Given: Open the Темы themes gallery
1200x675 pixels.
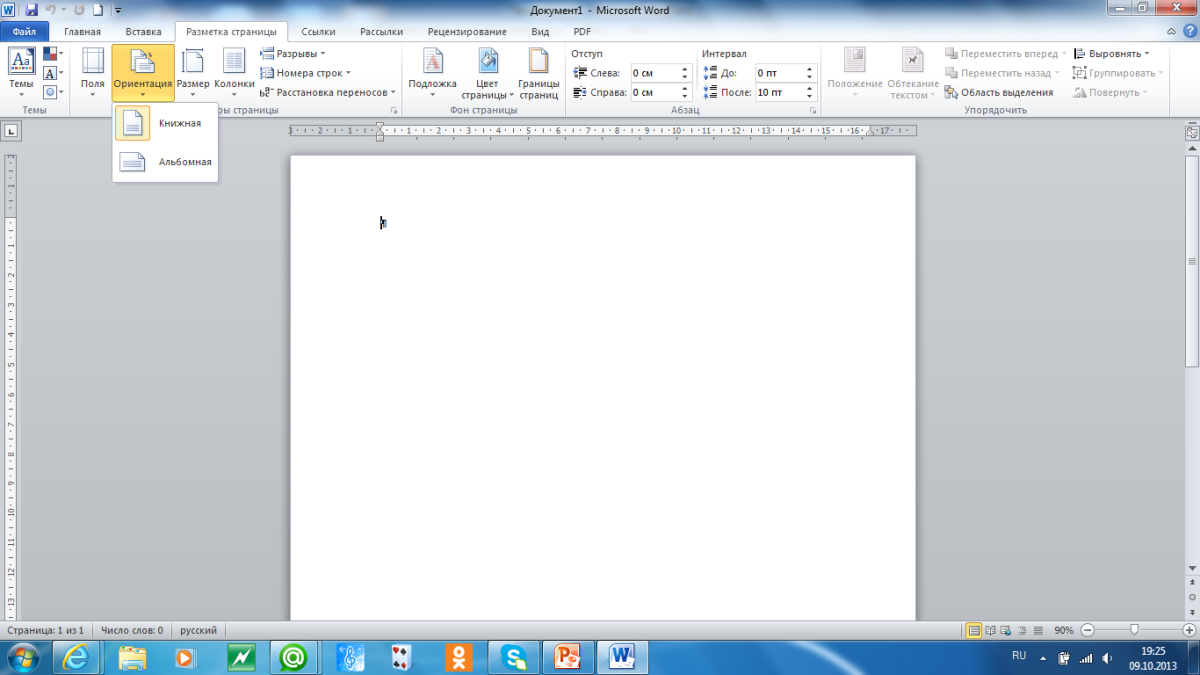Looking at the screenshot, I should (x=21, y=73).
